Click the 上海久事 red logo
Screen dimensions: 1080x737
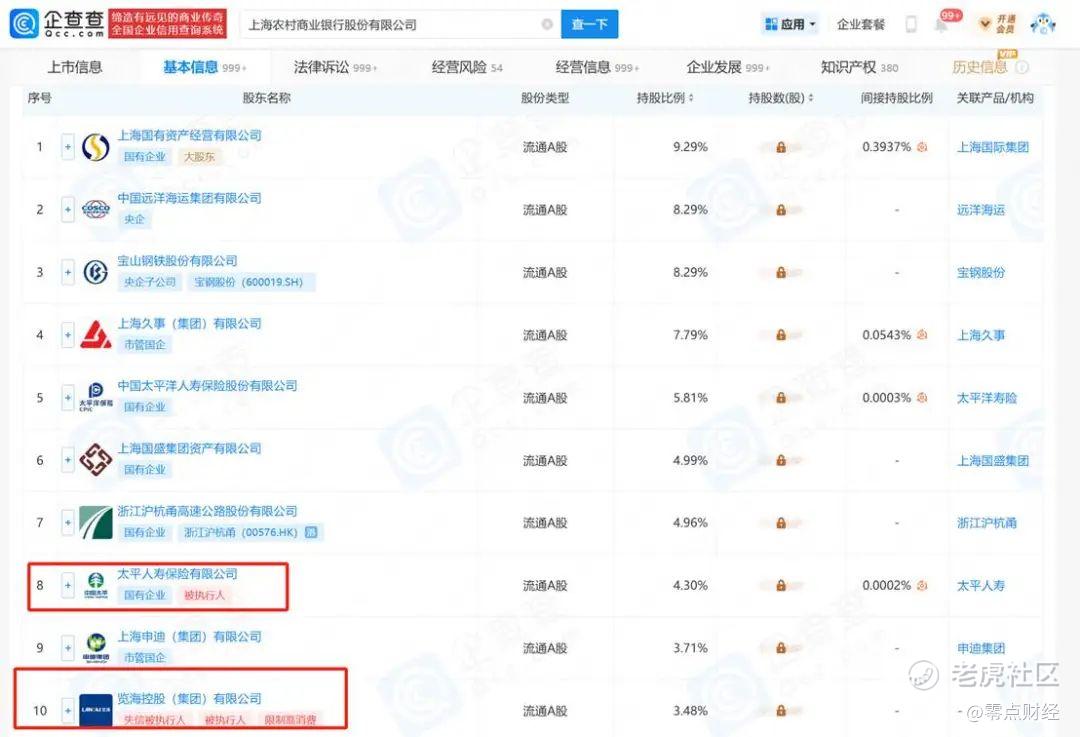[x=96, y=335]
